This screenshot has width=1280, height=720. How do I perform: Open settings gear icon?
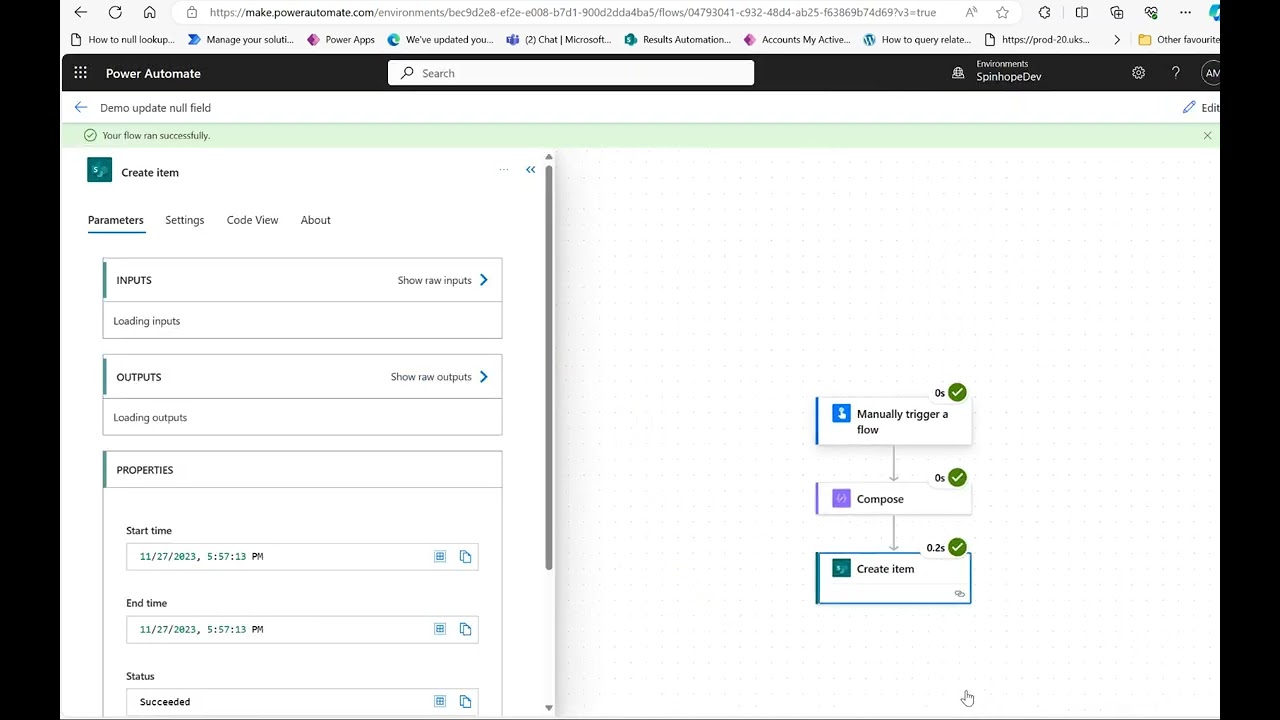click(1138, 73)
